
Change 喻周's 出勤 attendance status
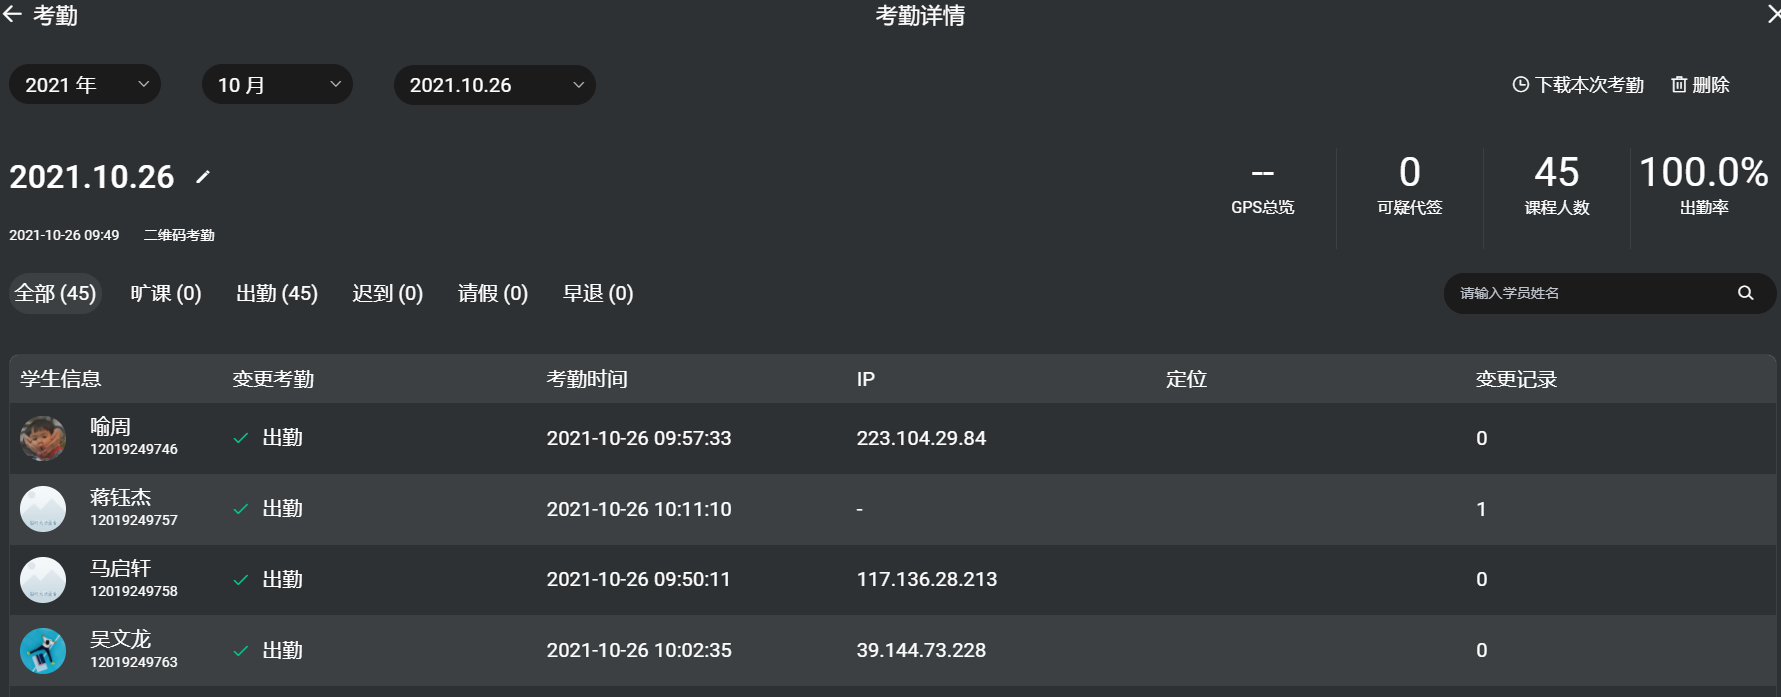coord(268,438)
